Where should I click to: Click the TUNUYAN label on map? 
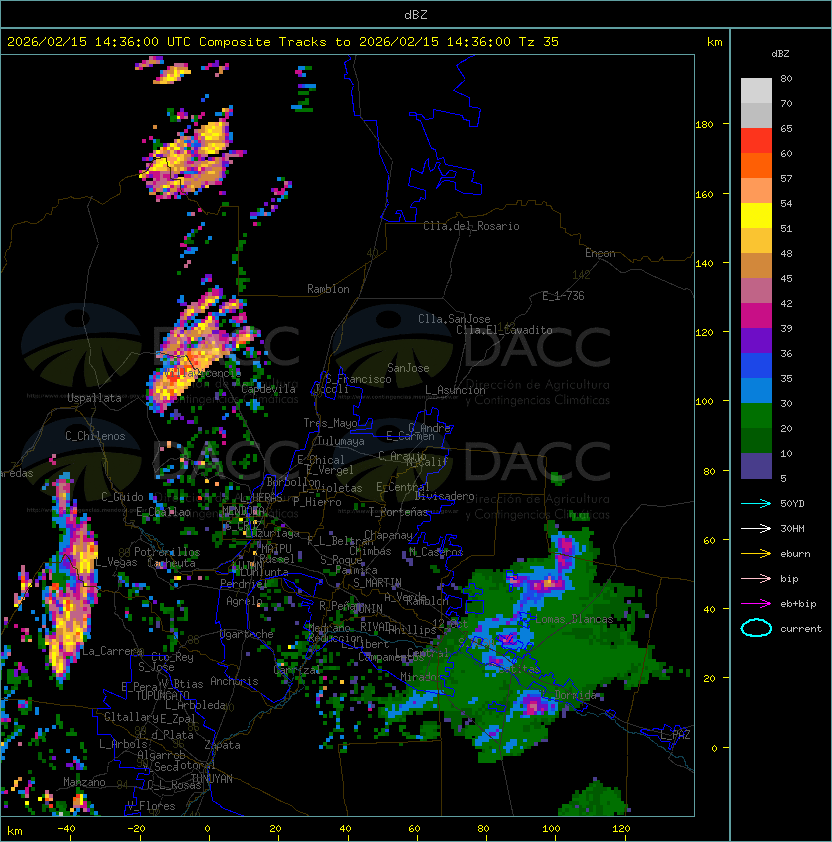point(212,779)
